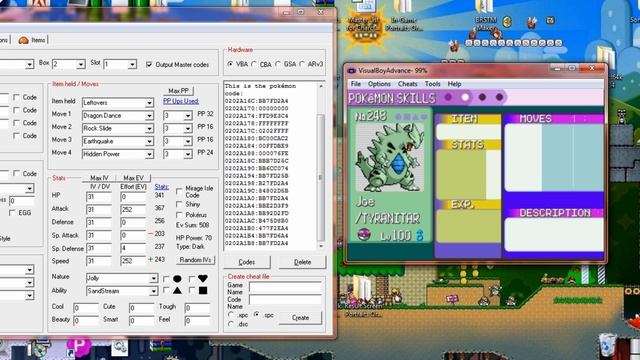Open the Move 3 Earthquake dropdown

149,141
